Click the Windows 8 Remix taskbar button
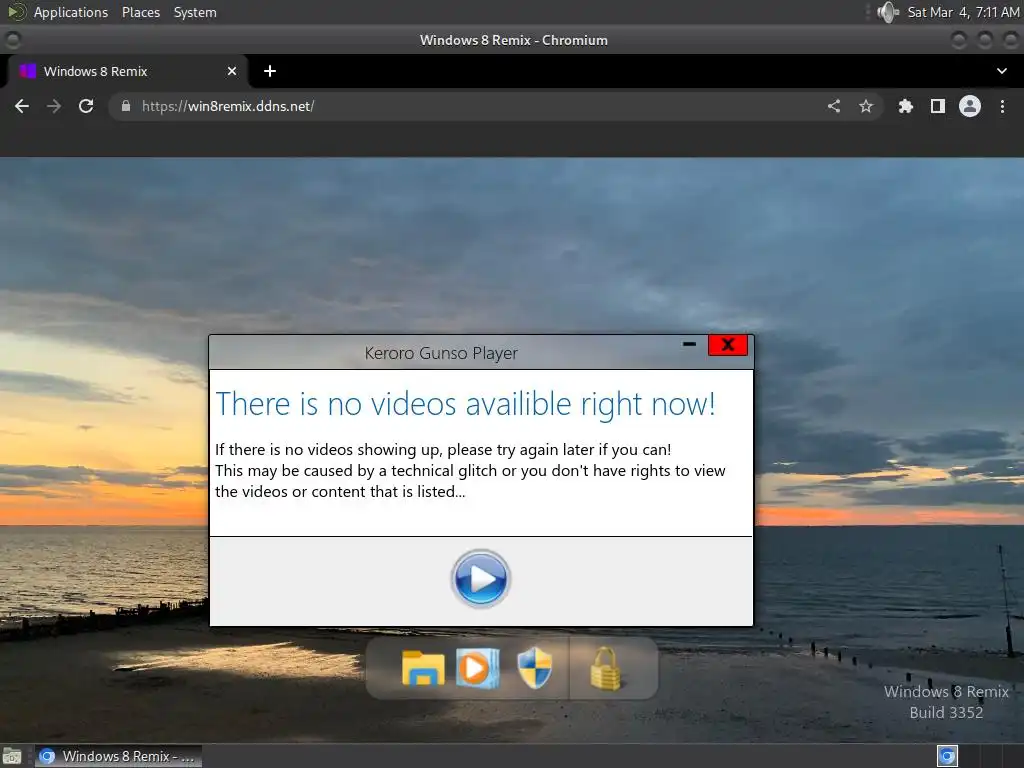The width and height of the screenshot is (1024, 768). 118,756
